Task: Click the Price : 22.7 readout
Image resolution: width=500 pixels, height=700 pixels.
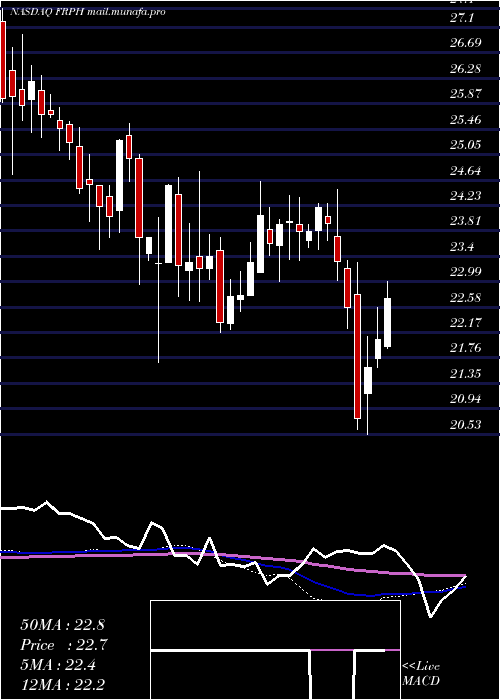Action: pyautogui.click(x=64, y=645)
